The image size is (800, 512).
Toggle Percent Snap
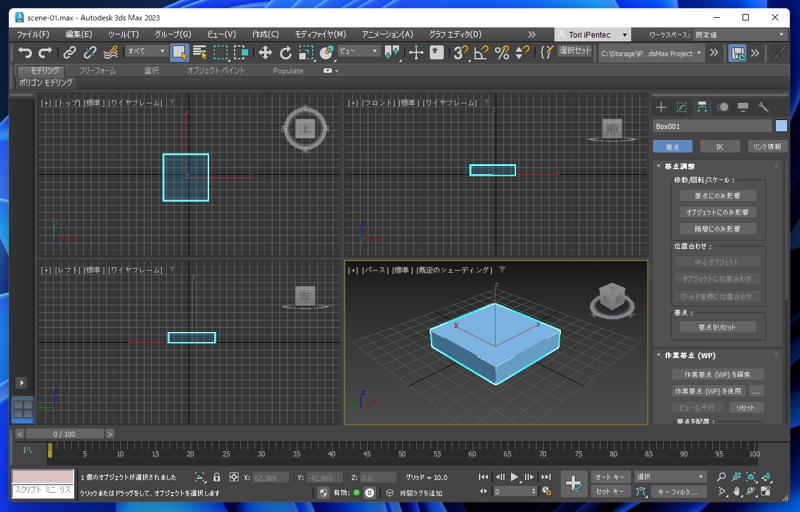click(502, 52)
